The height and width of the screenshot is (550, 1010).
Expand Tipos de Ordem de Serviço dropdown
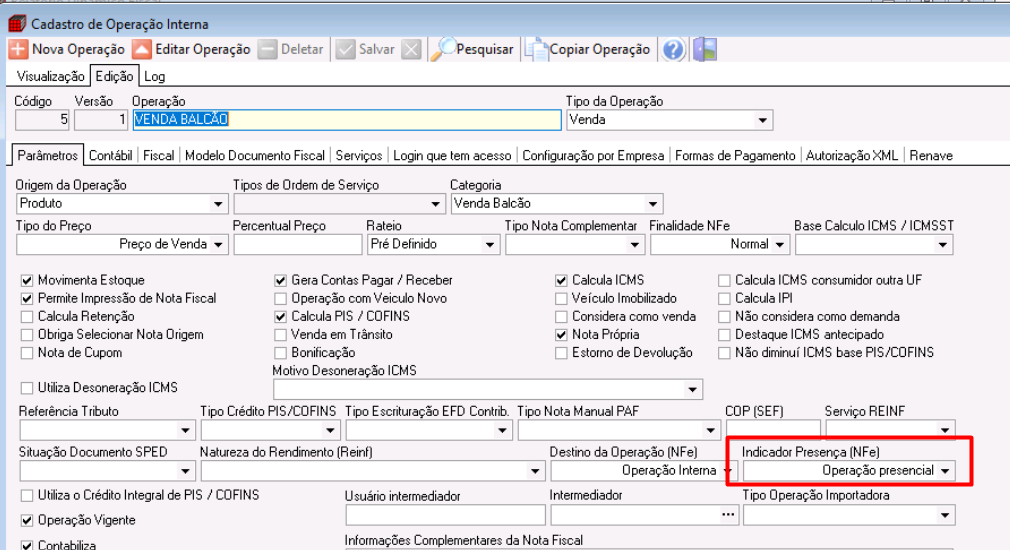point(435,204)
